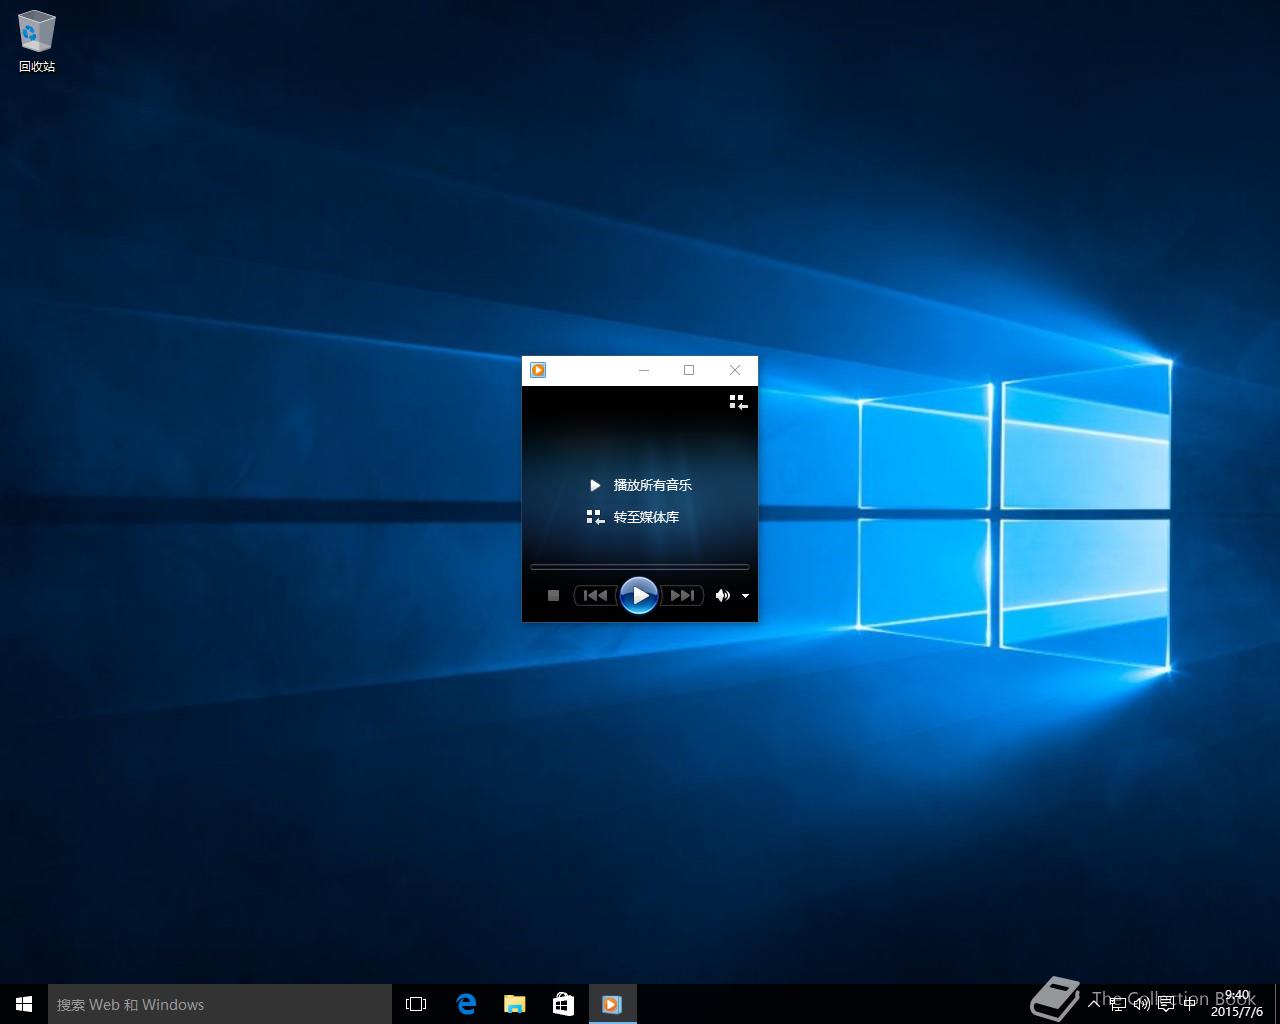
Task: Click the Media Player taskbar button
Action: coord(612,1004)
